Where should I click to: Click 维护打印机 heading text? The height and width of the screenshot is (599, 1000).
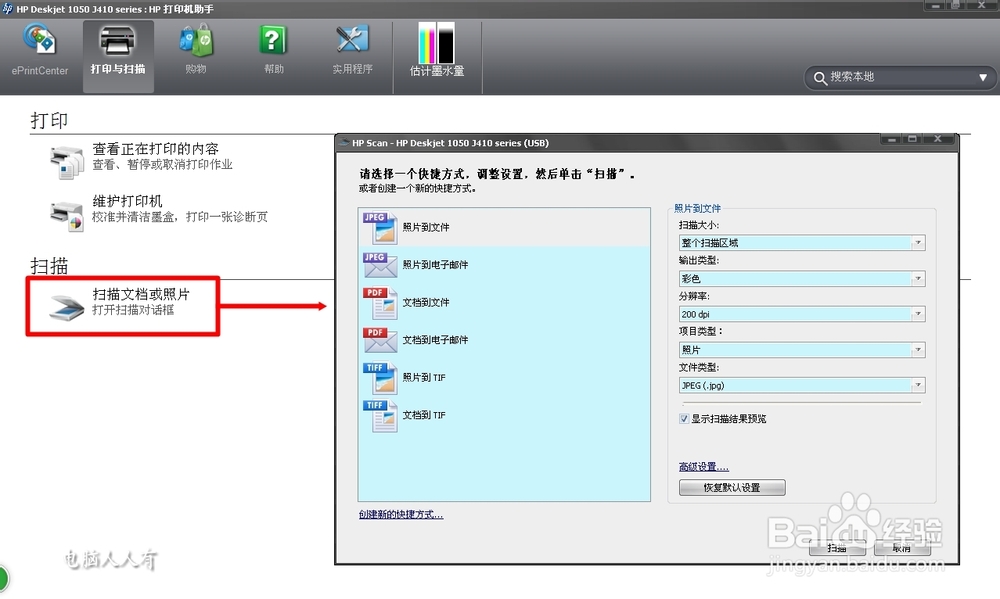[127, 201]
